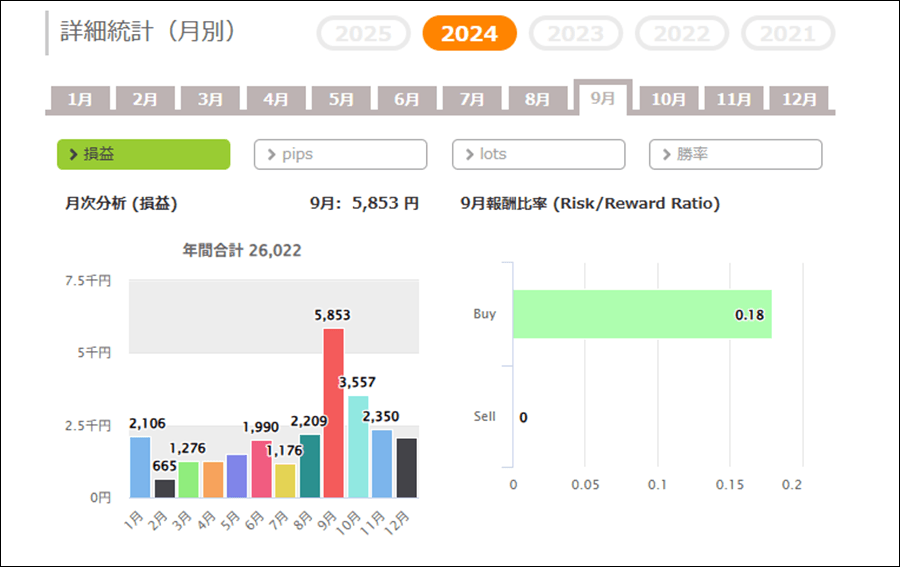
Task: Select the 2025 year button
Action: tap(363, 34)
